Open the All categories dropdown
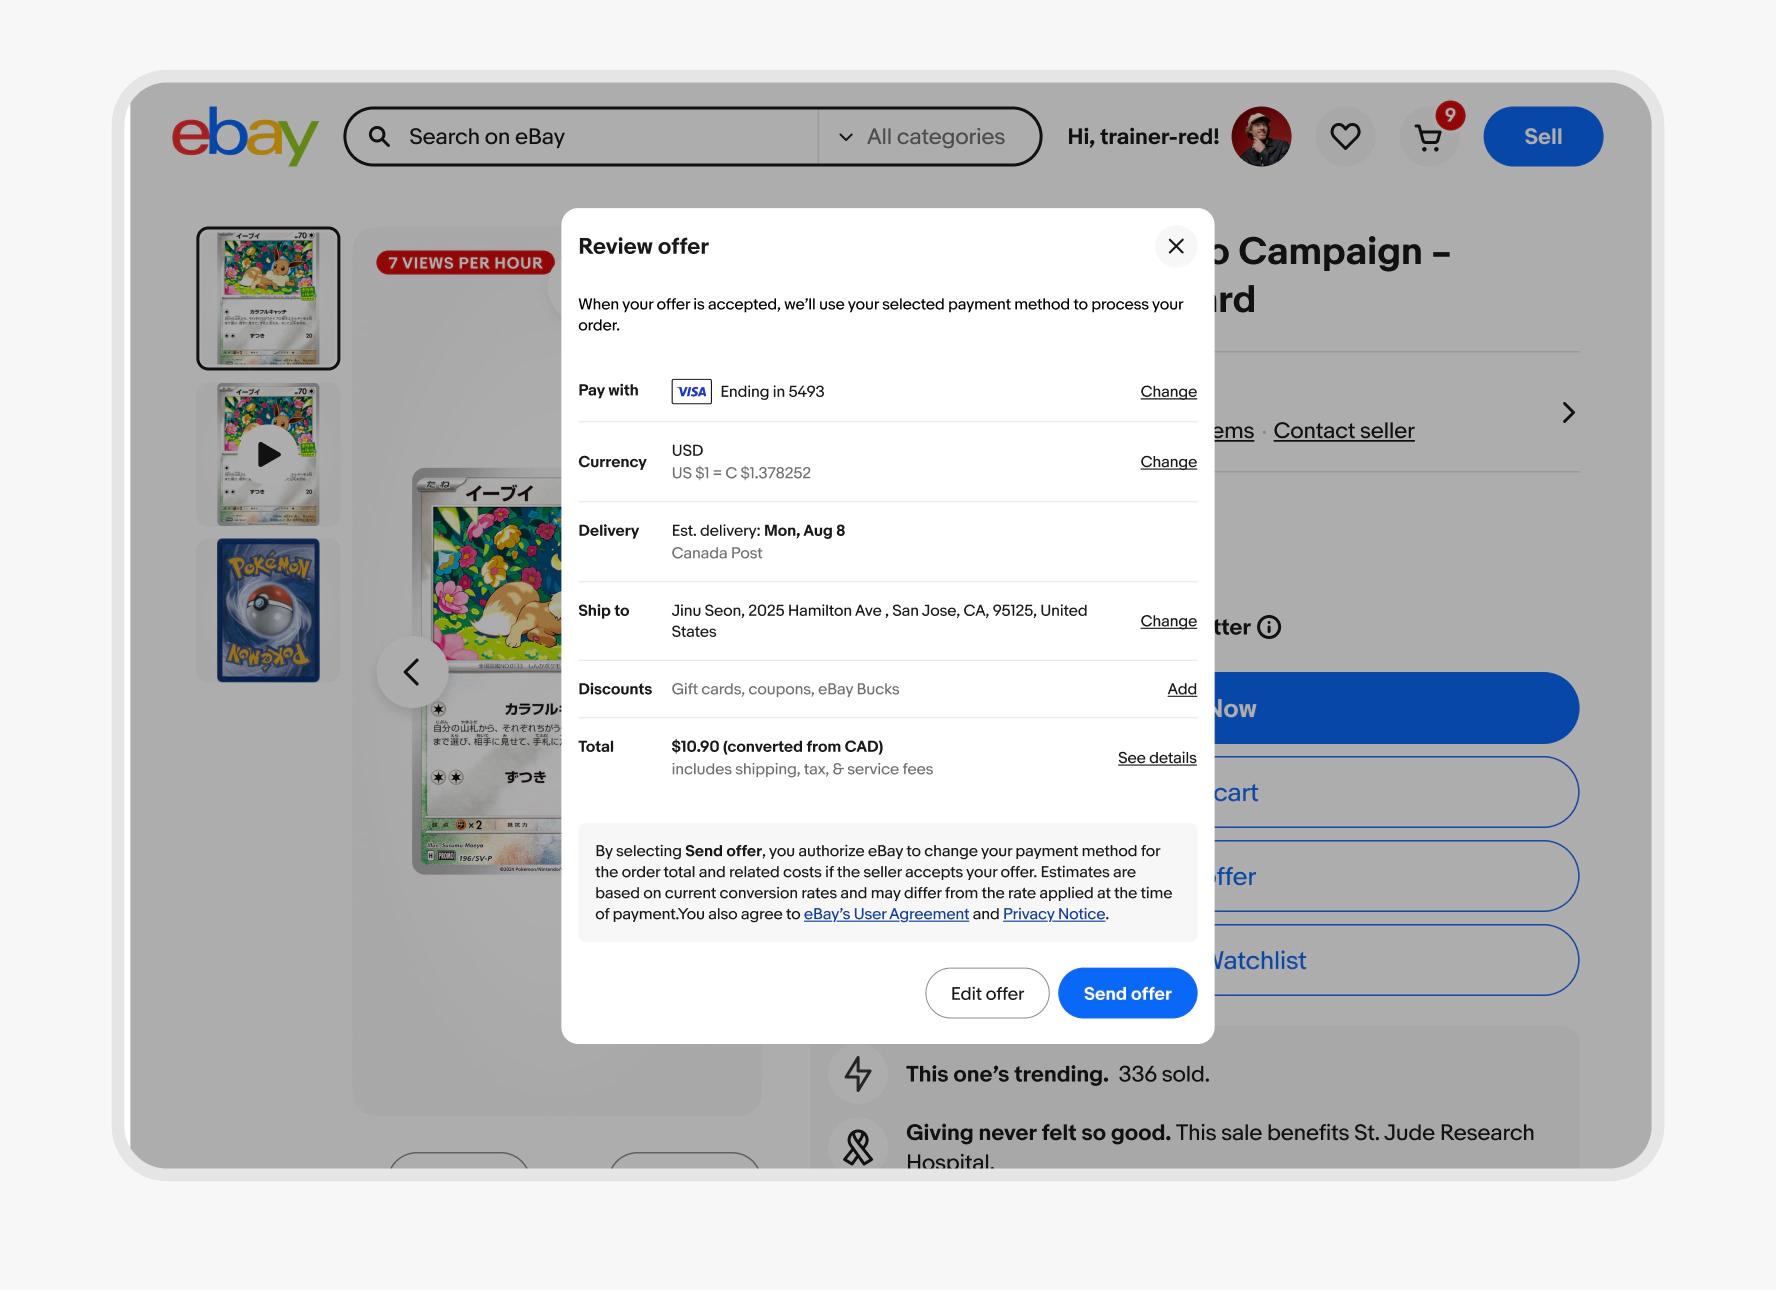The height and width of the screenshot is (1290, 1776). (x=922, y=136)
